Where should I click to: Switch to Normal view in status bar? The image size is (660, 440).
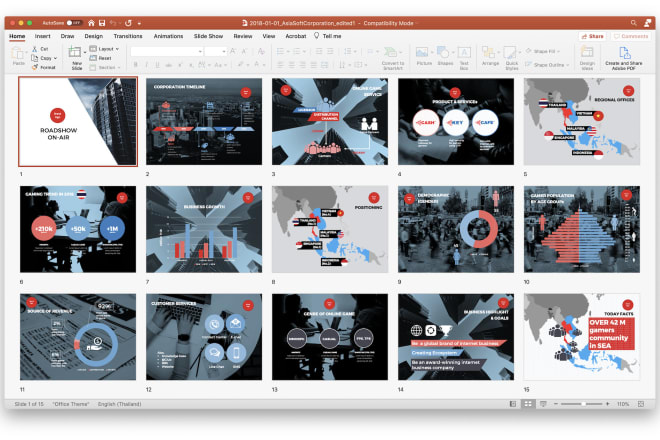point(512,404)
